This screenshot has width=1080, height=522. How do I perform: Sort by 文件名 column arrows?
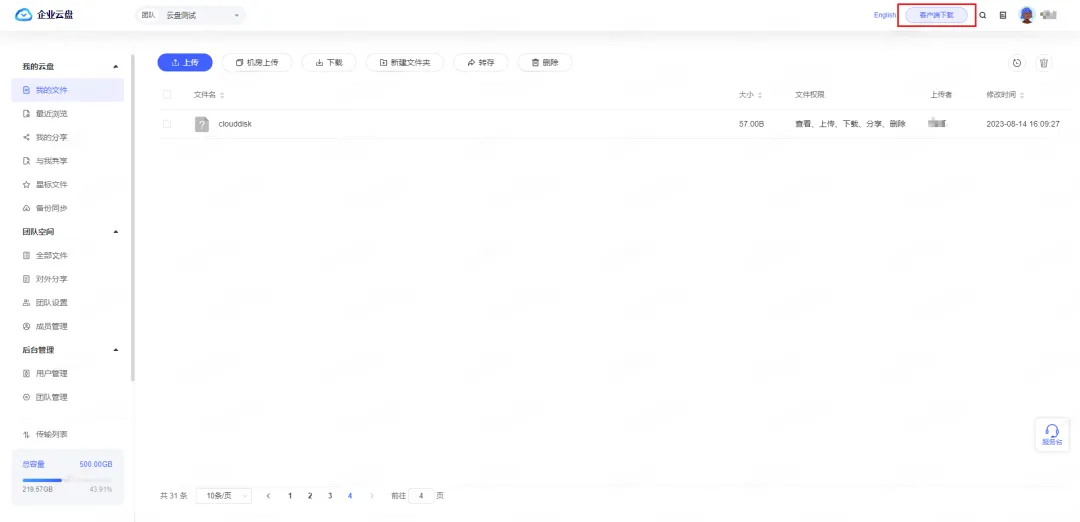222,95
